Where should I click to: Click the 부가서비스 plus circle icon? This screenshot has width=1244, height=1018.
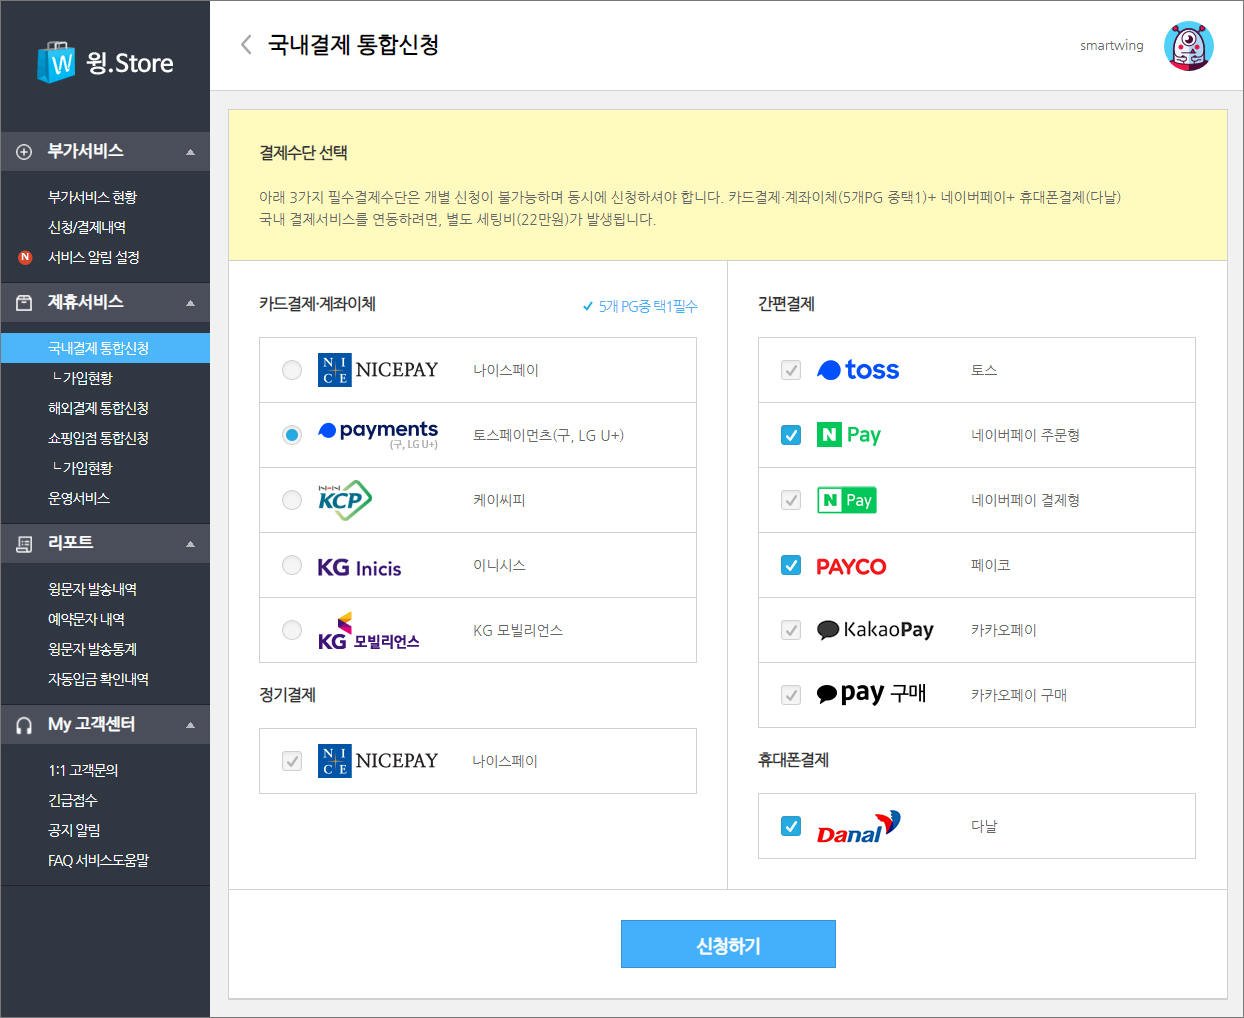(x=24, y=152)
